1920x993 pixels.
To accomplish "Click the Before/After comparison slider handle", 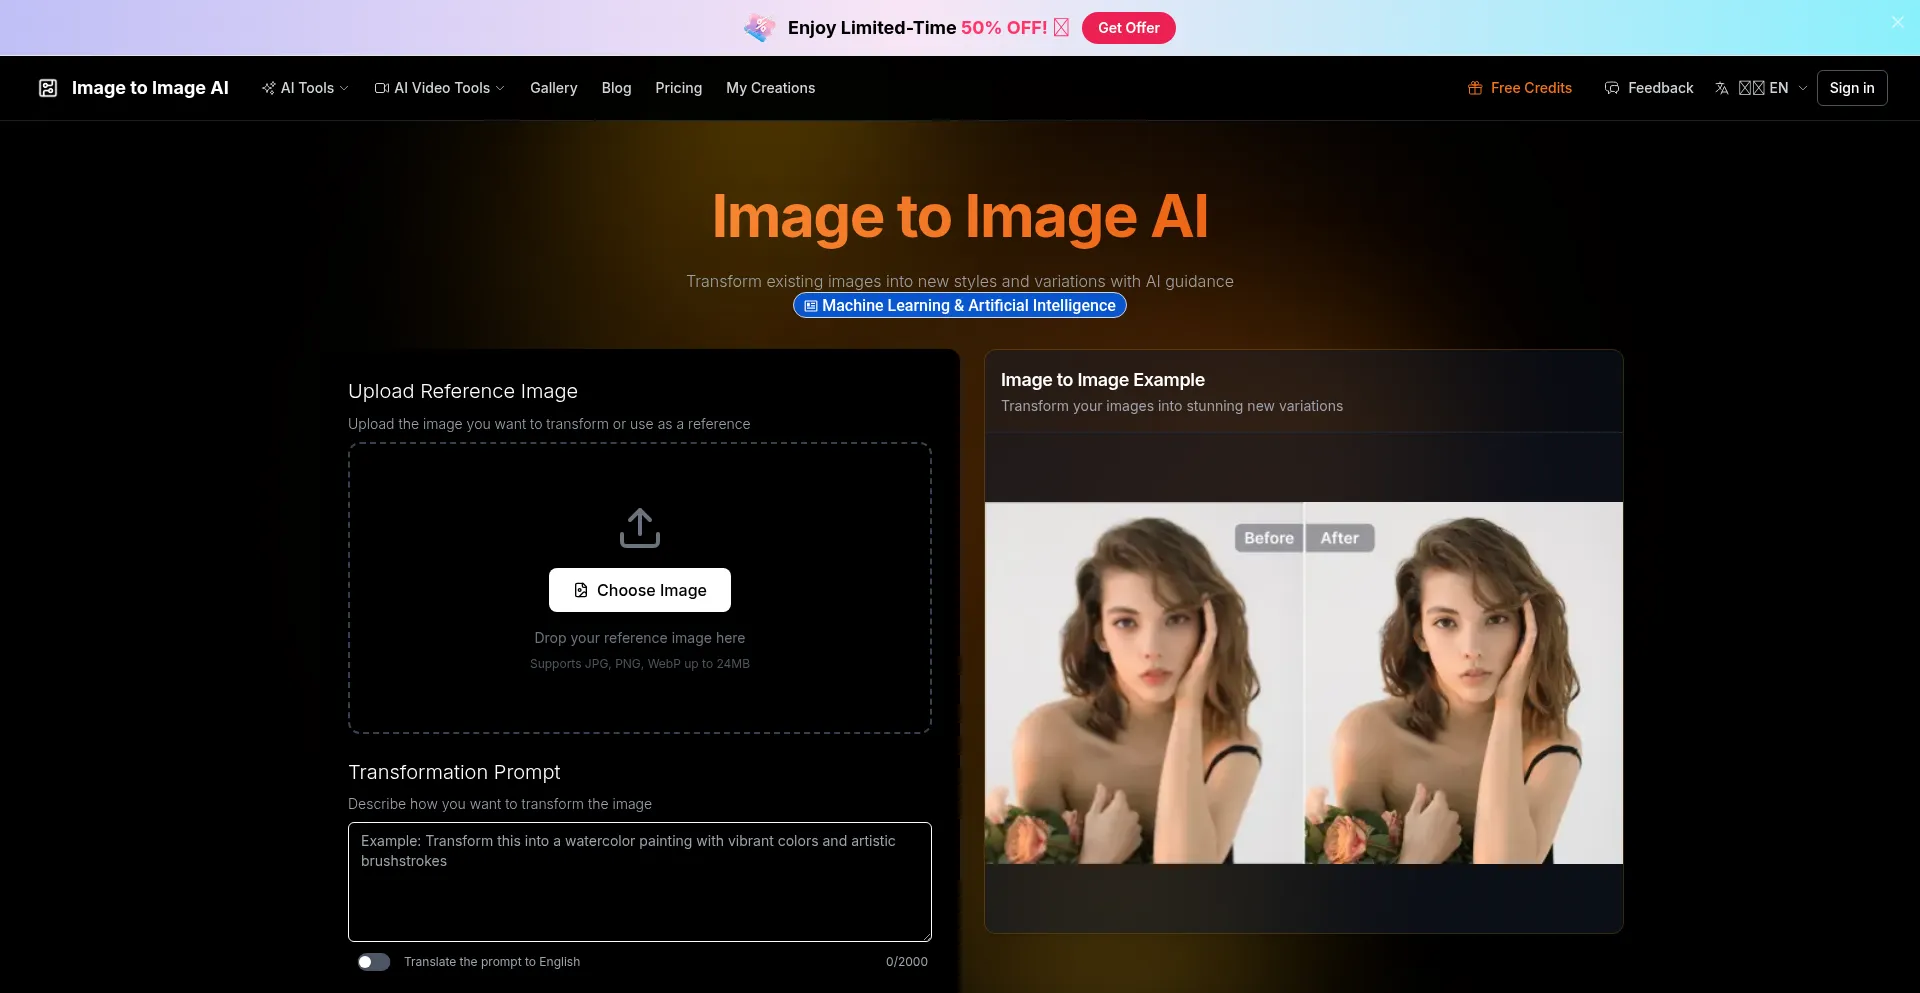I will click(1304, 683).
